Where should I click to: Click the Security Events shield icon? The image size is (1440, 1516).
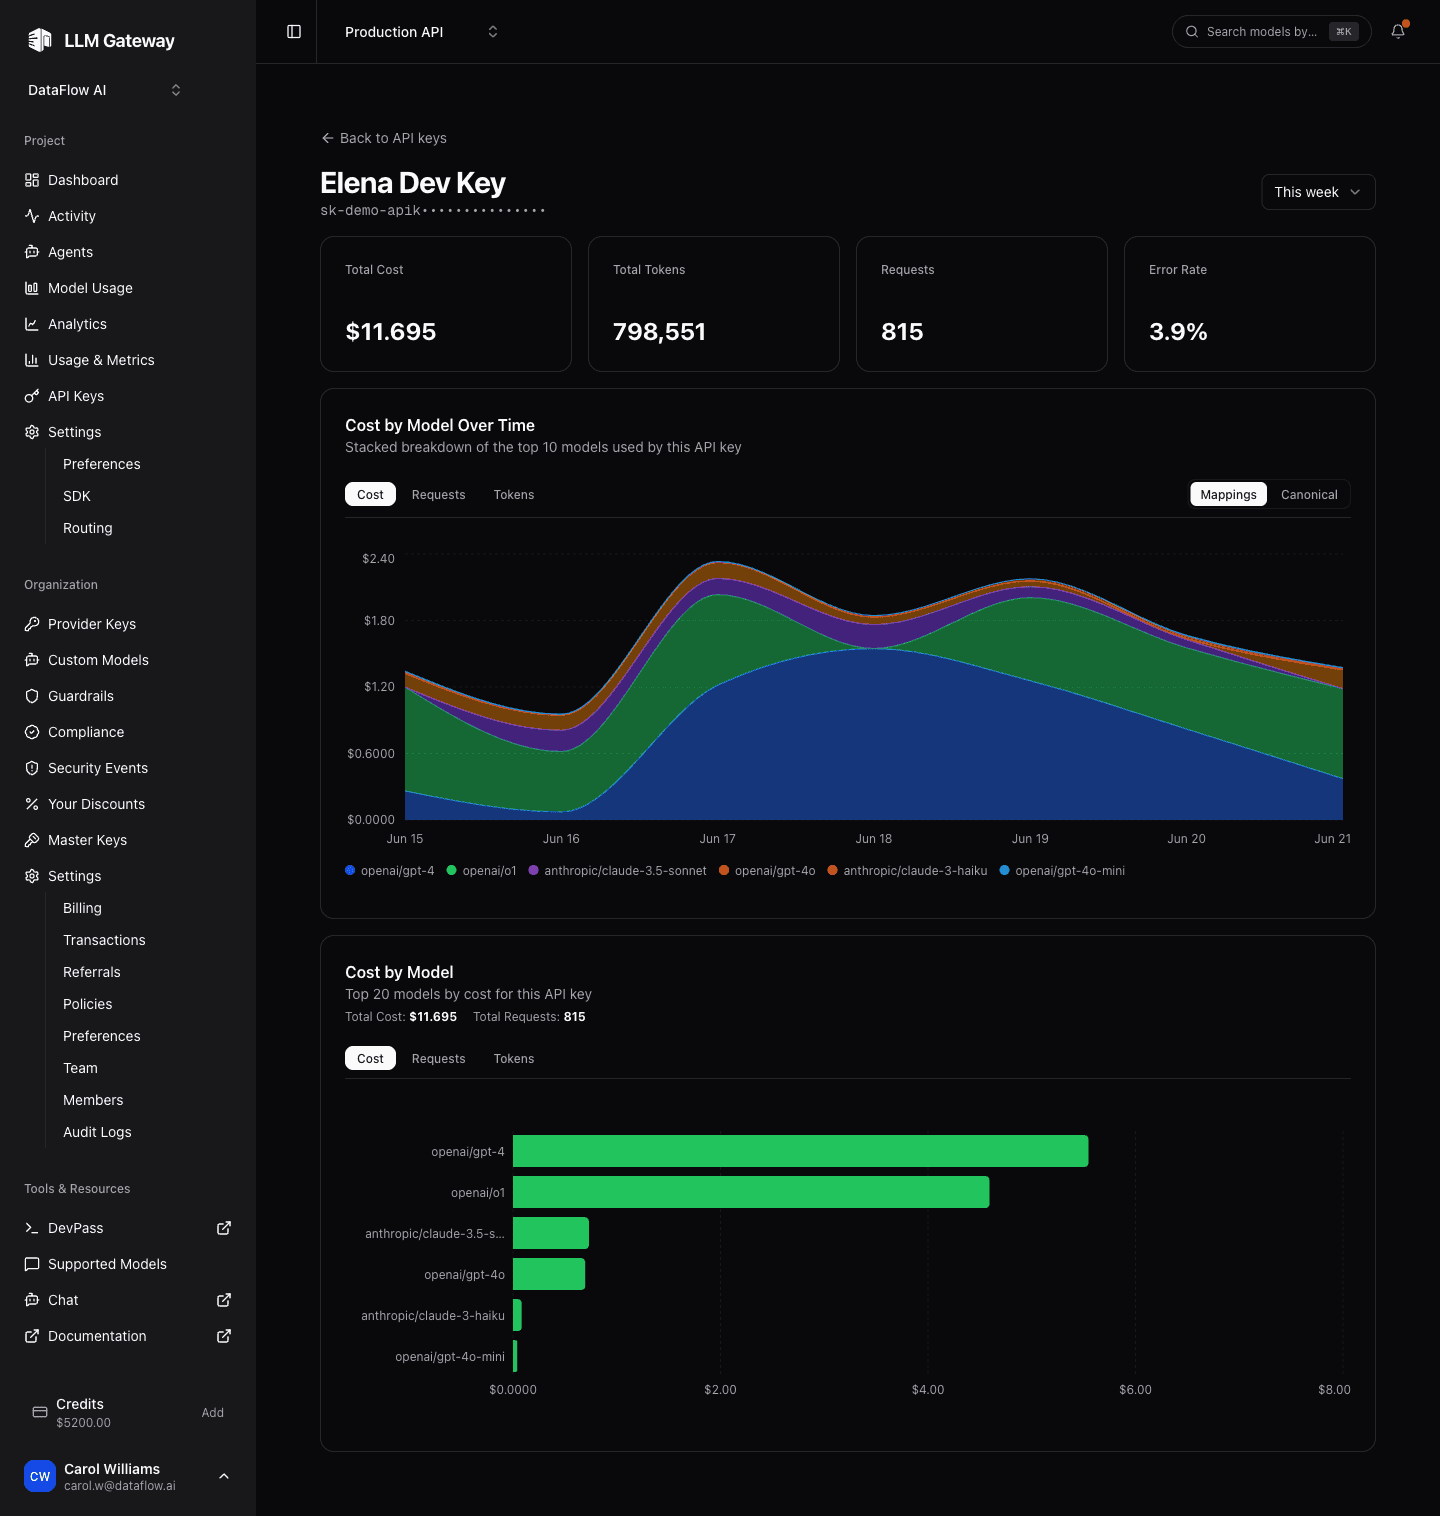coord(32,768)
